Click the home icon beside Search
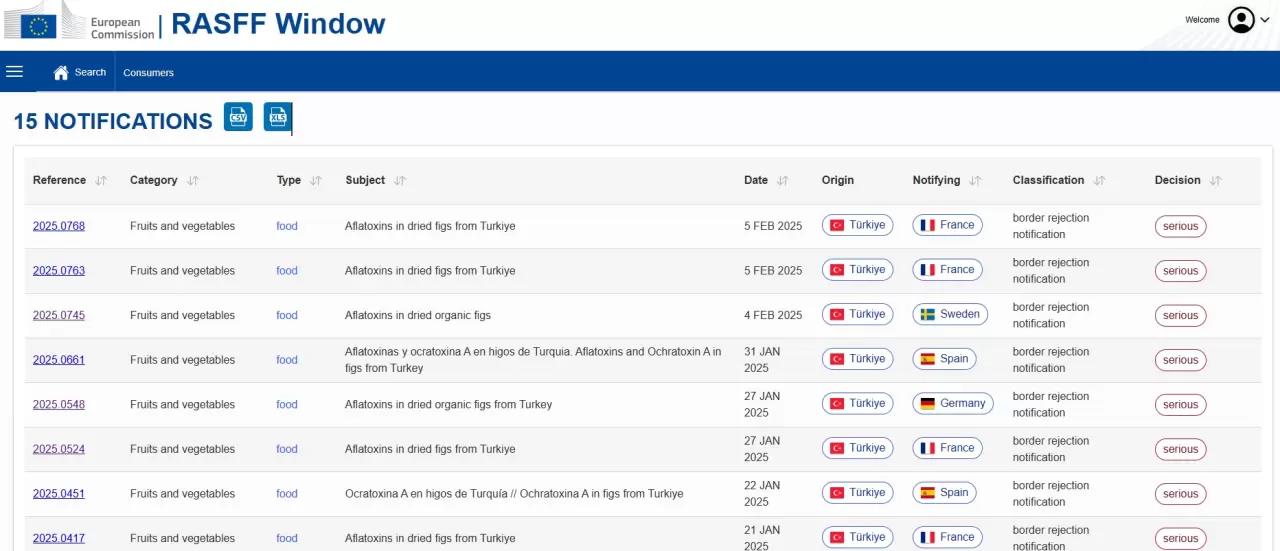 (x=61, y=72)
